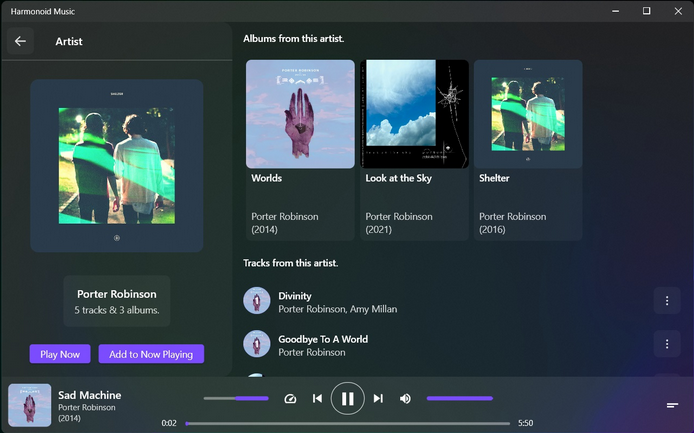Image resolution: width=694 pixels, height=433 pixels.
Task: Click the 5:50 total duration label
Action: point(525,423)
